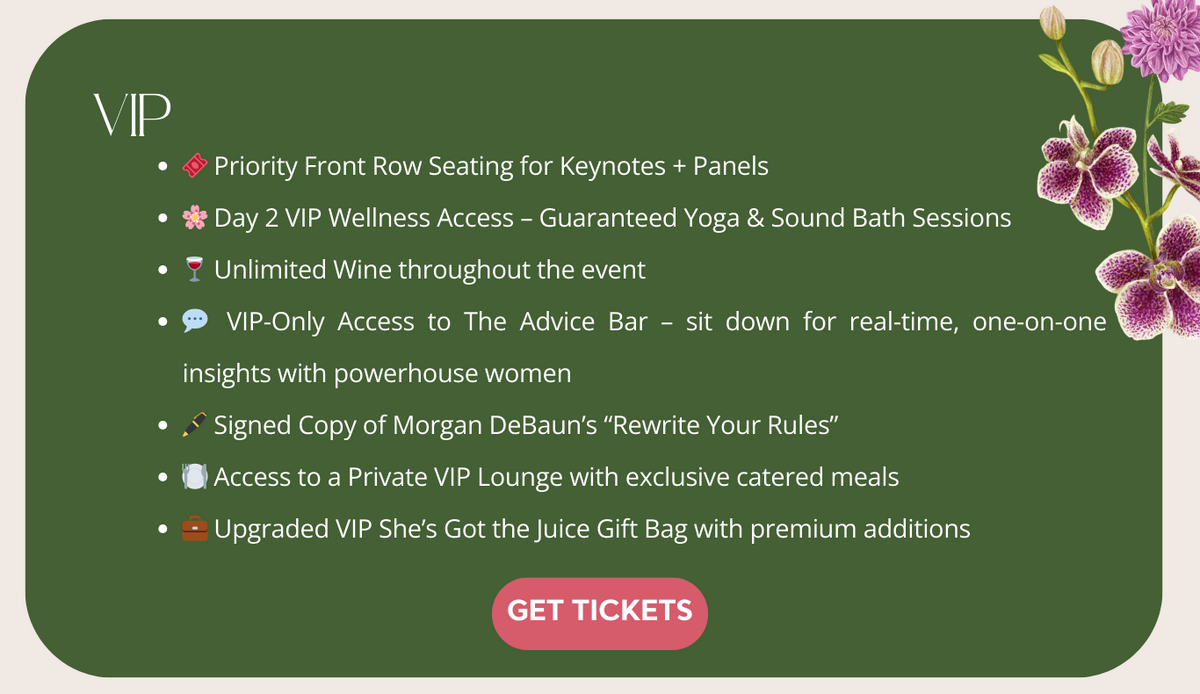Click the flower bud at the top

pyautogui.click(x=1052, y=22)
